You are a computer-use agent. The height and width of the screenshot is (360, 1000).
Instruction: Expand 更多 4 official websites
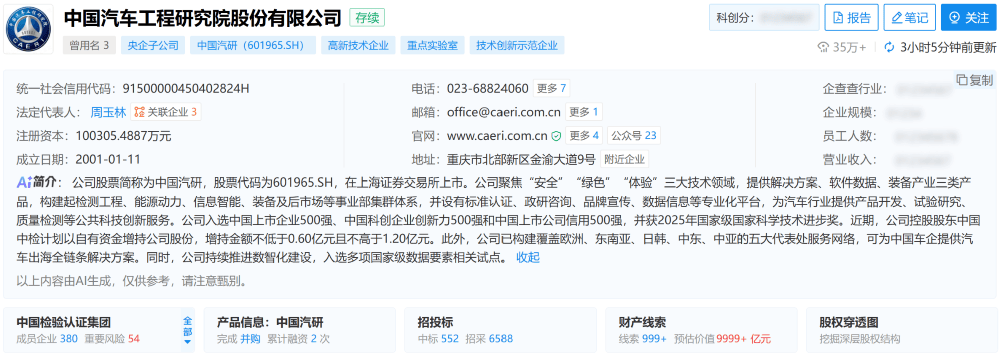tap(584, 135)
